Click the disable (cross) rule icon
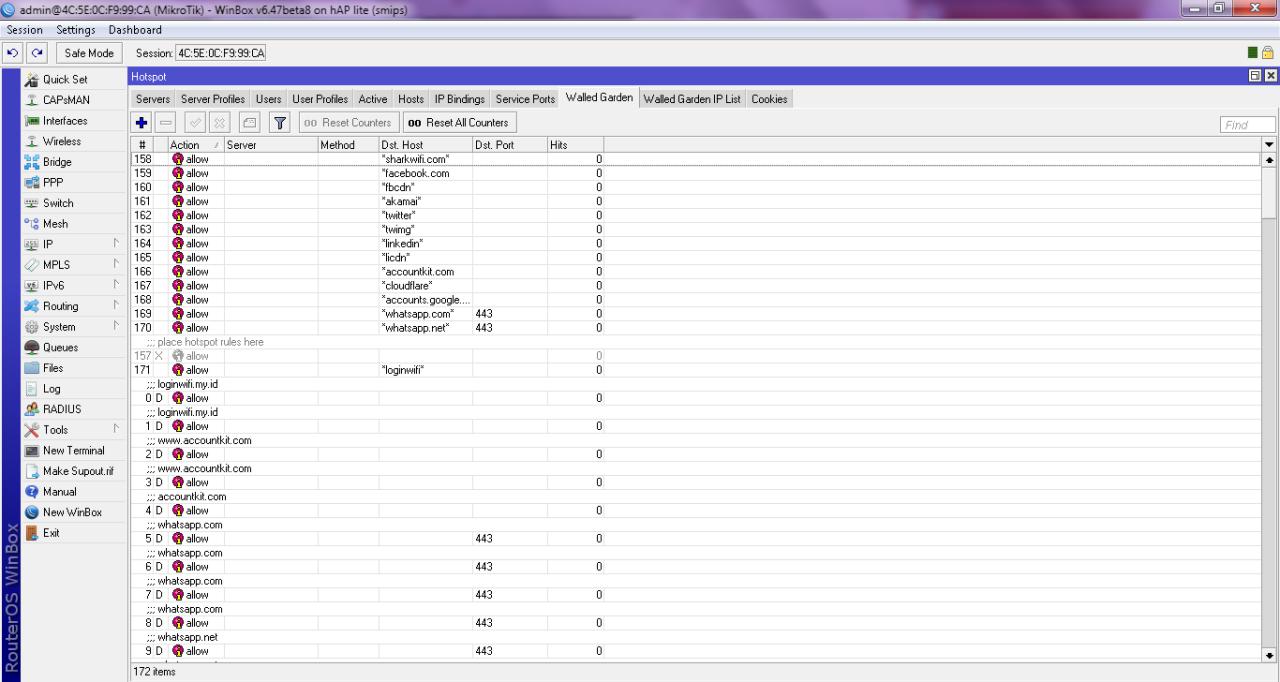 221,123
